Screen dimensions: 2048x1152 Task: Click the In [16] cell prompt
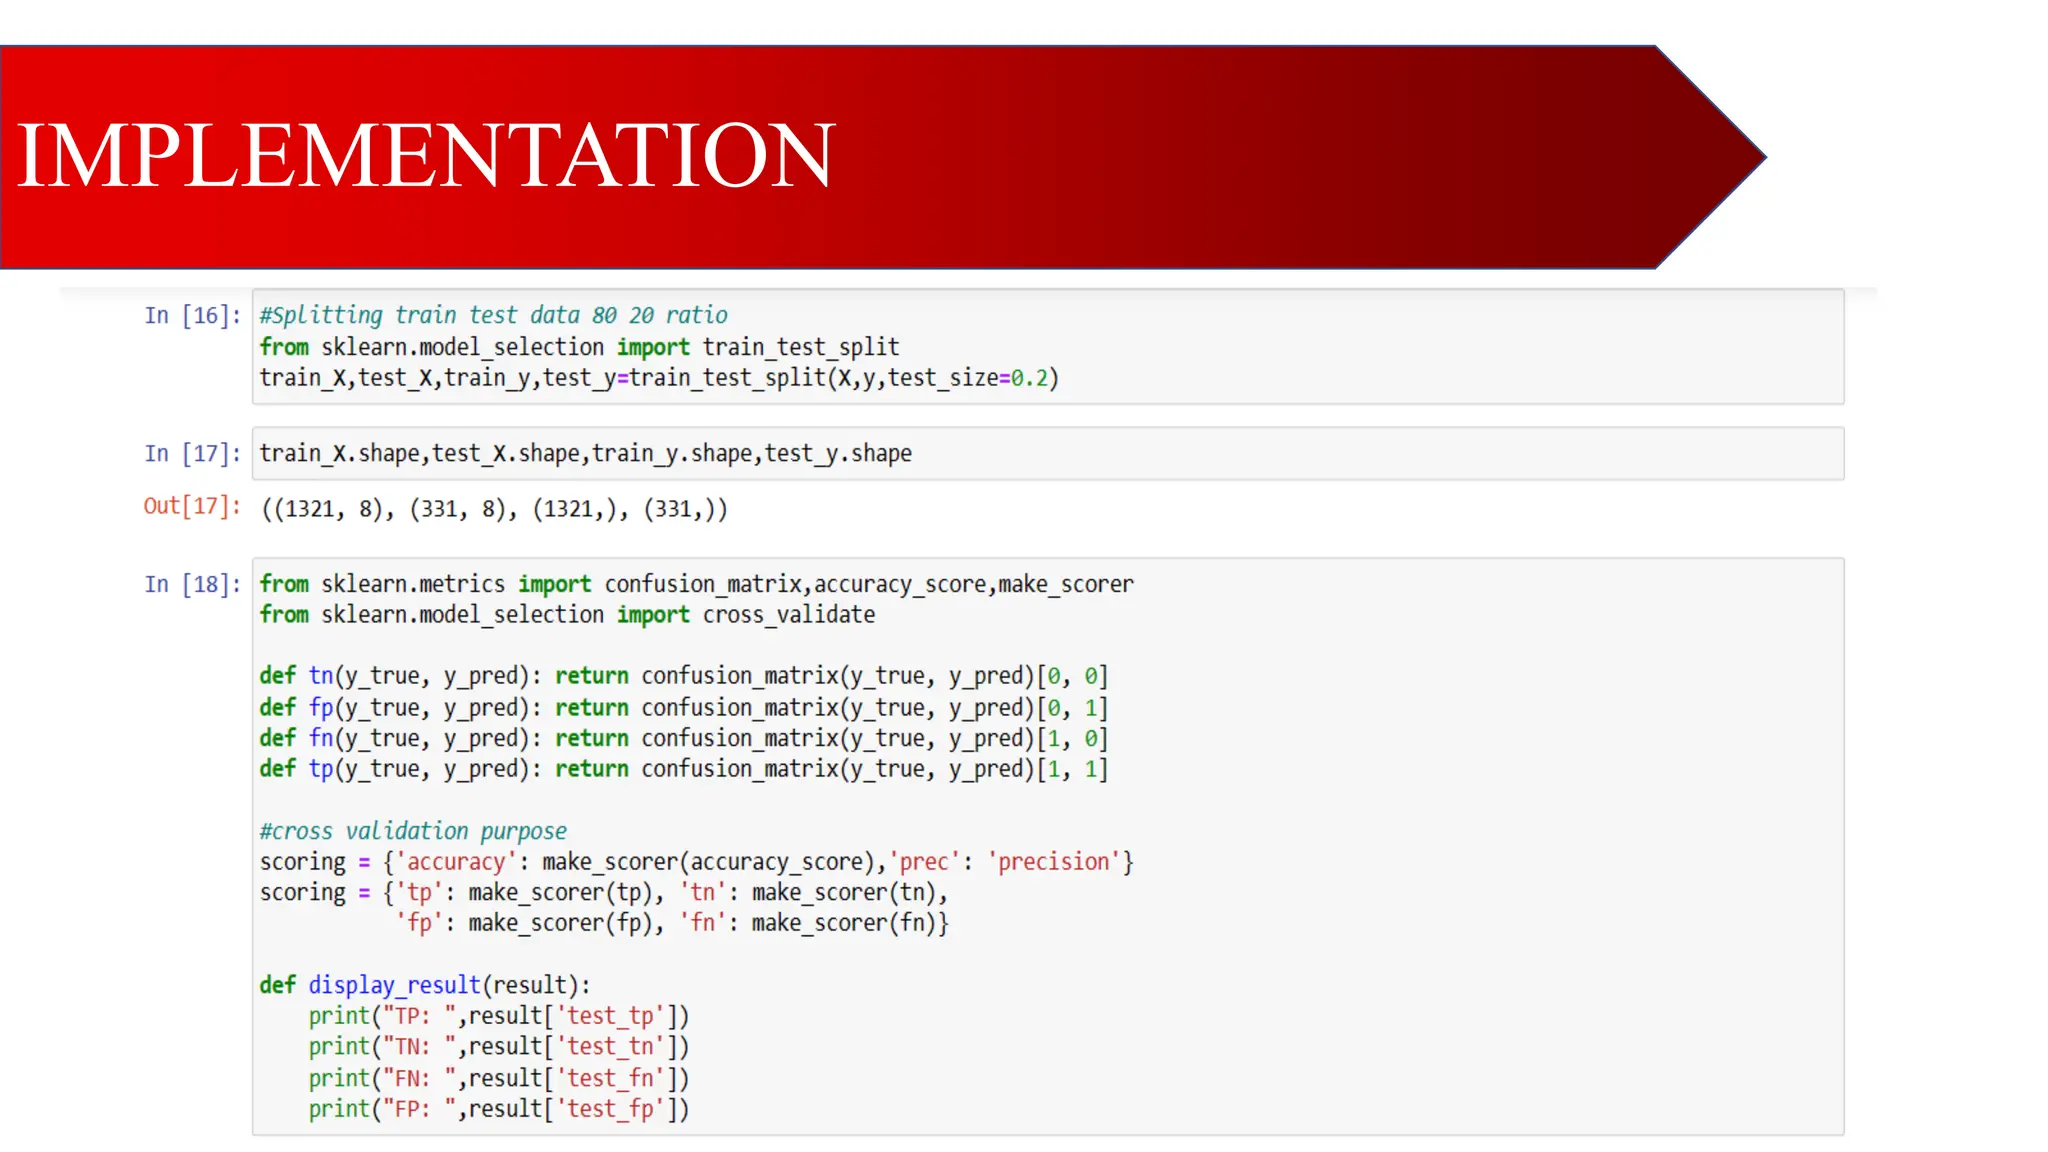192,316
